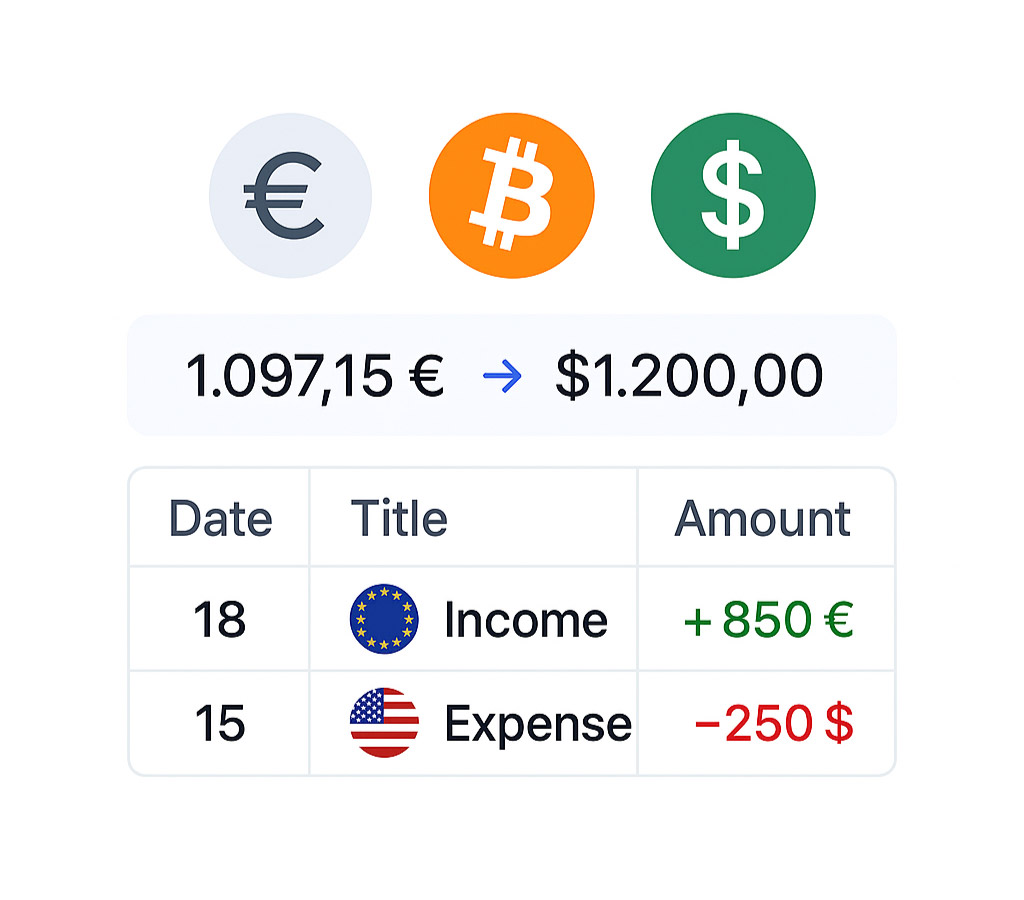The width and height of the screenshot is (1024, 900).
Task: Click the European Union flag icon
Action: 384,620
